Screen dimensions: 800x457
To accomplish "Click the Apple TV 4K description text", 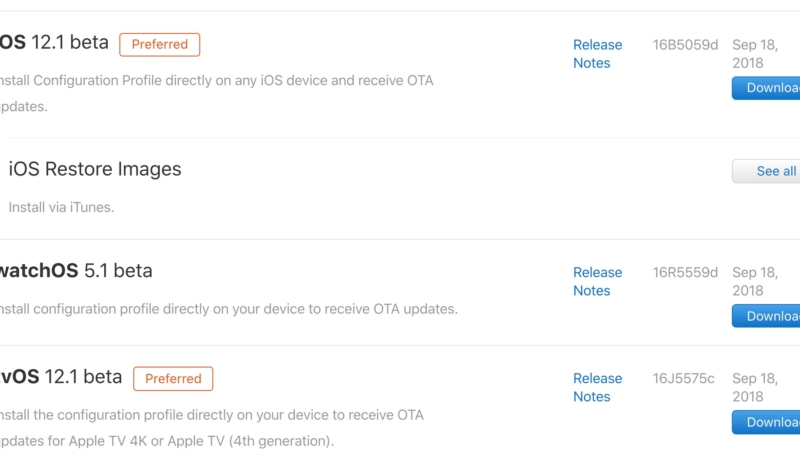I will (166, 440).
